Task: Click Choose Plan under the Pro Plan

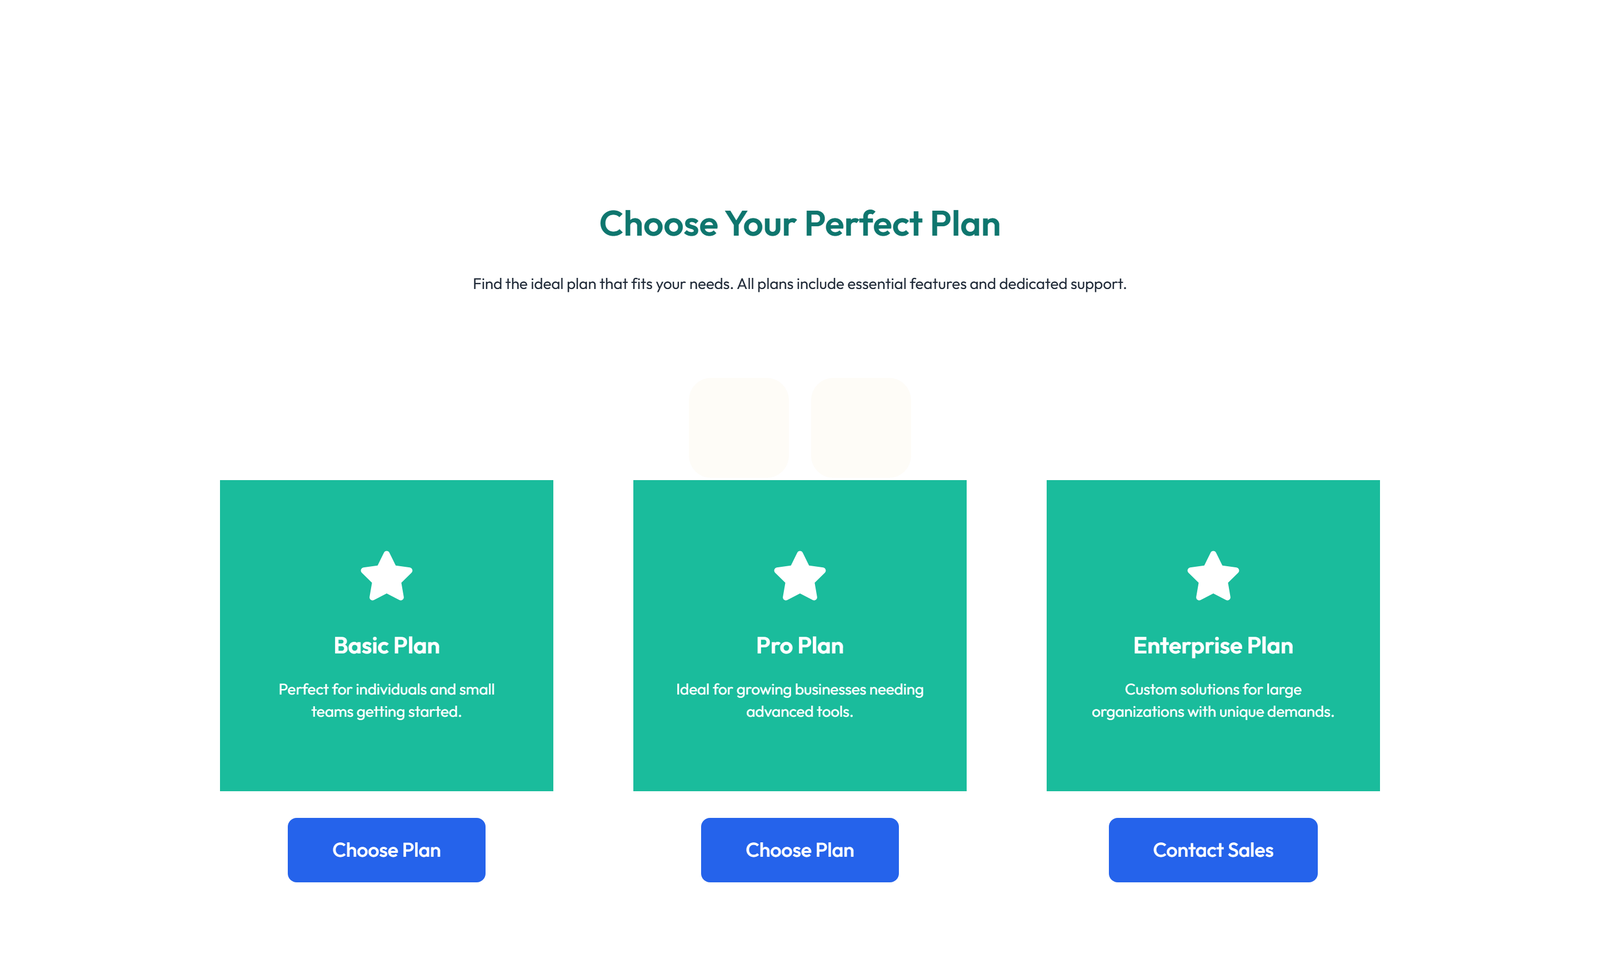Action: point(799,850)
